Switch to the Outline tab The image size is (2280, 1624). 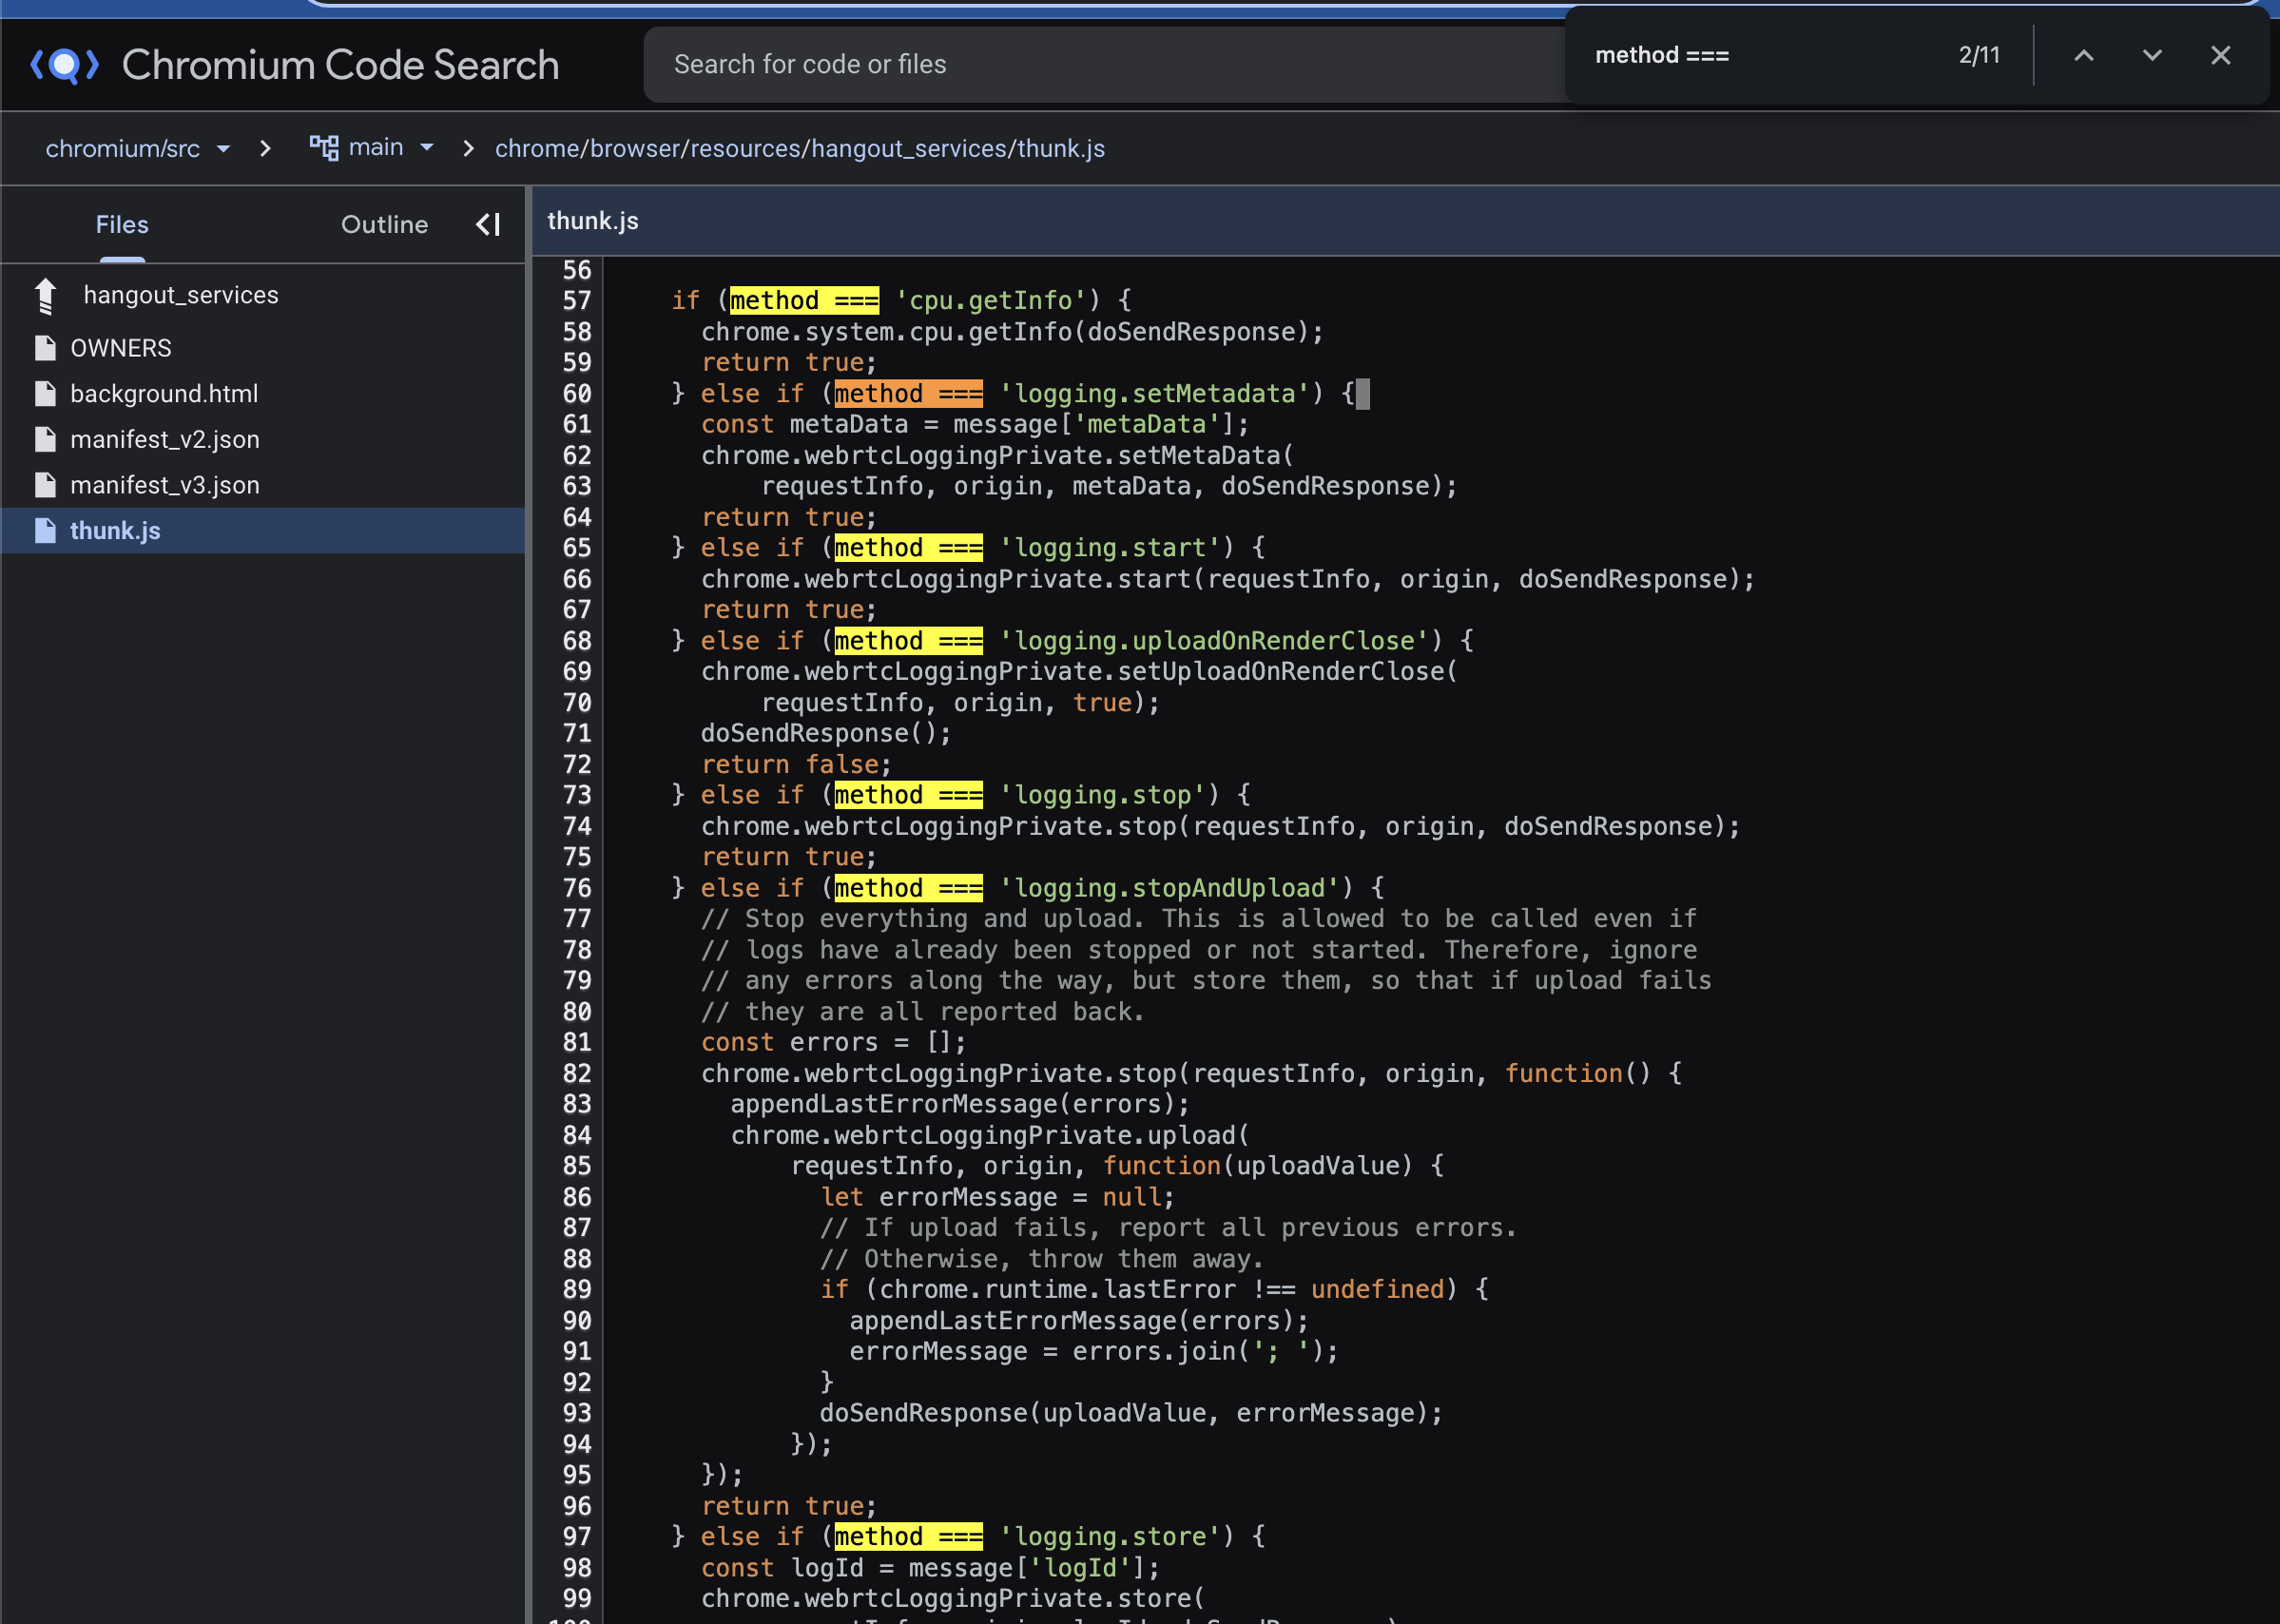[x=384, y=224]
